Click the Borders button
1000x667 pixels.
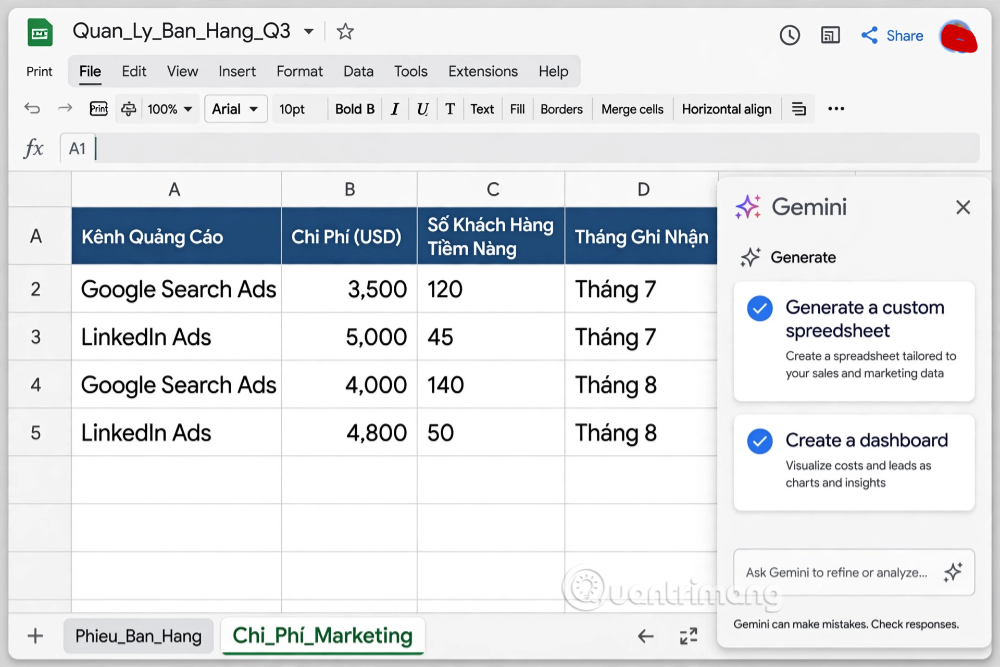(x=561, y=109)
